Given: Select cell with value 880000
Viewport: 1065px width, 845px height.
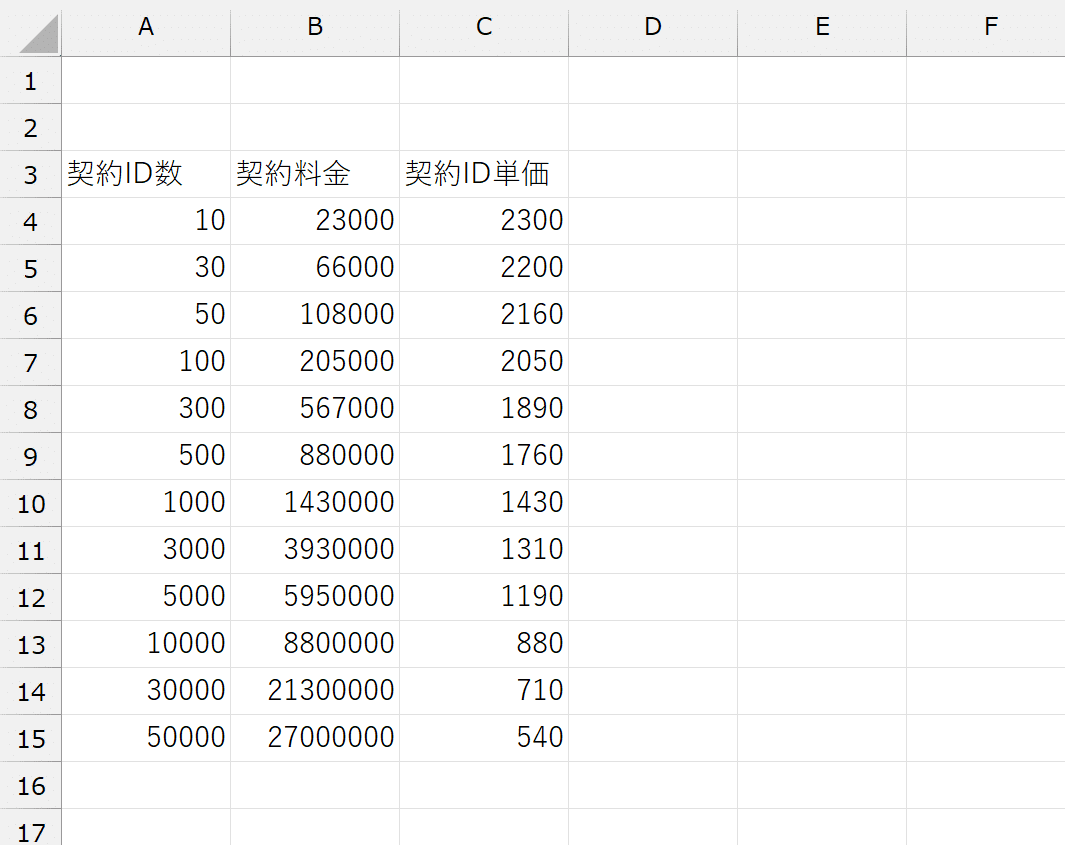Looking at the screenshot, I should click(315, 456).
